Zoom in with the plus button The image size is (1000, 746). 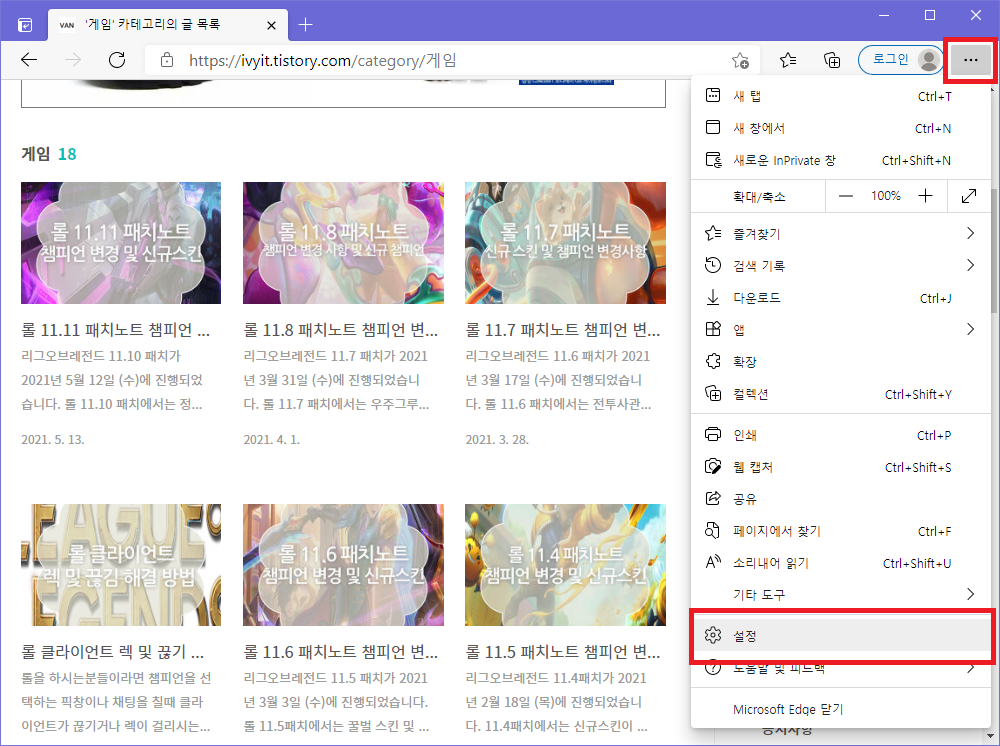point(925,196)
